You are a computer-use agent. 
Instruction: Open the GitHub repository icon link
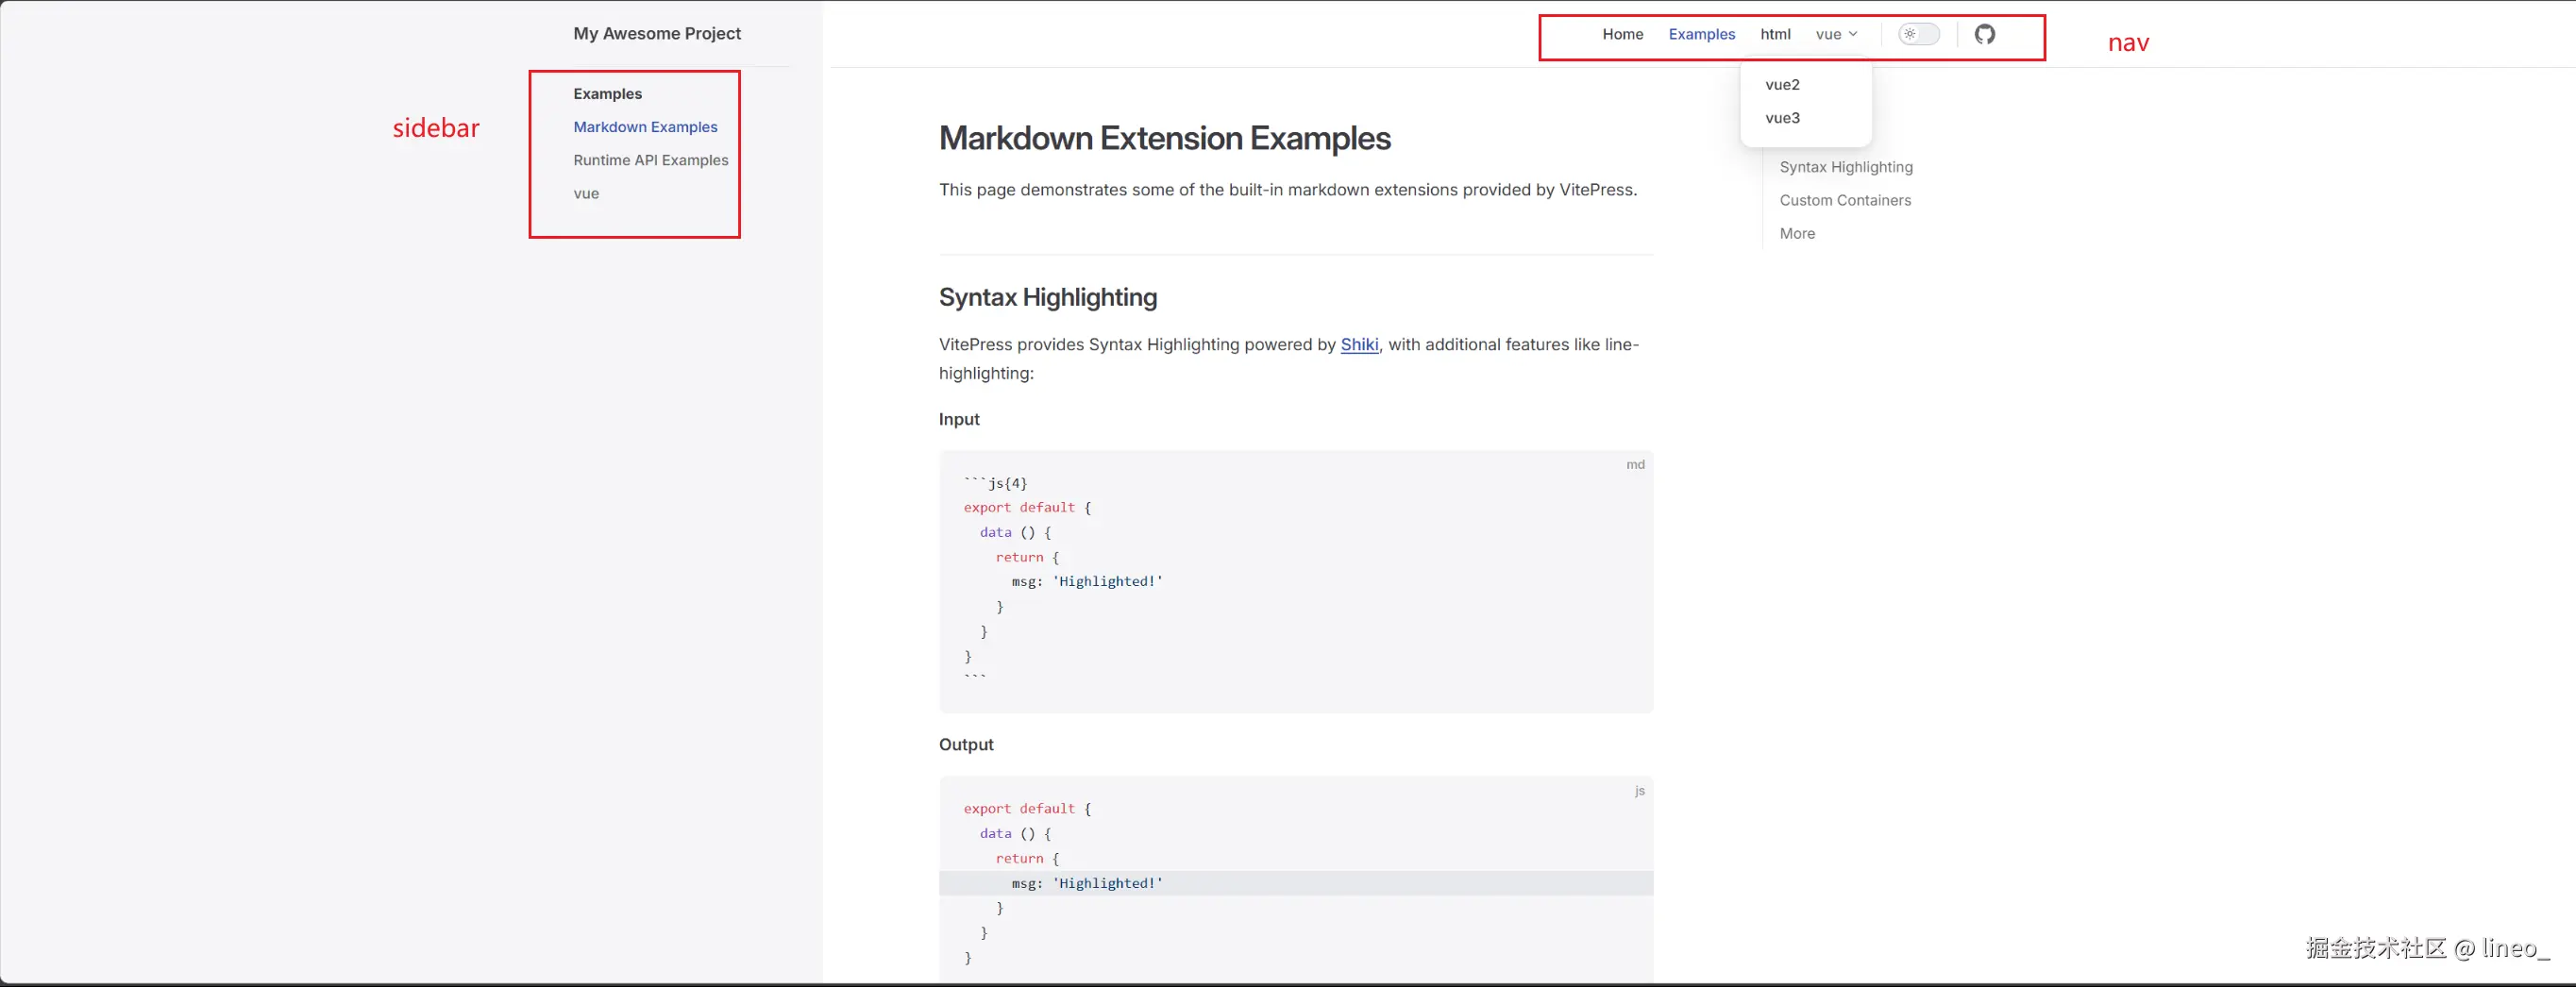pyautogui.click(x=1985, y=34)
